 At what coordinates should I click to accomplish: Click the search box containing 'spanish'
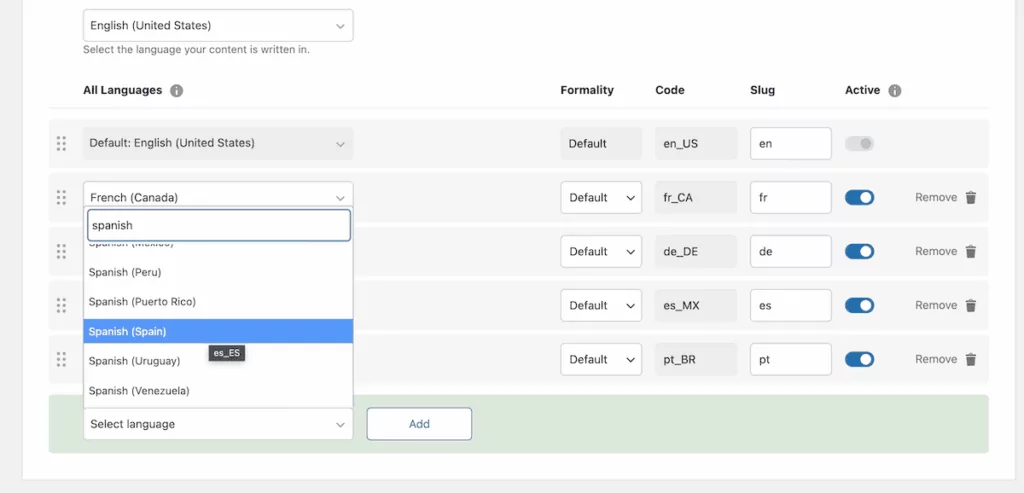pyautogui.click(x=219, y=225)
